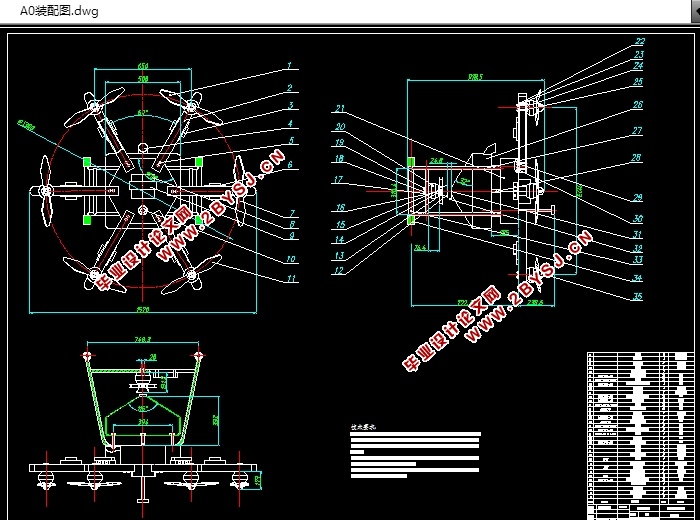Select part callout number 17
The height and width of the screenshot is (520, 700).
(x=338, y=179)
